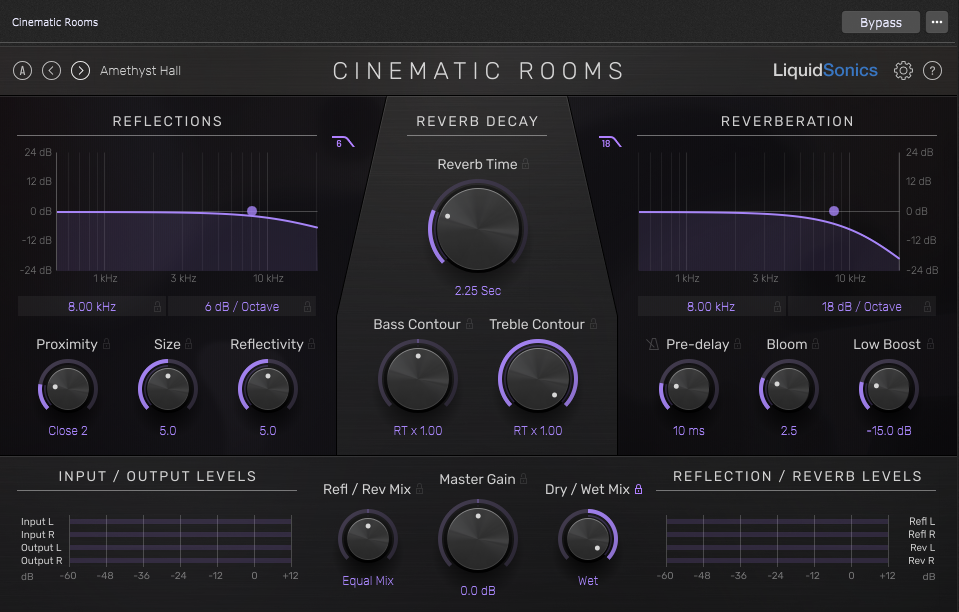959x612 pixels.
Task: Click the Bass Contour RT x 1.00 value
Action: point(418,431)
